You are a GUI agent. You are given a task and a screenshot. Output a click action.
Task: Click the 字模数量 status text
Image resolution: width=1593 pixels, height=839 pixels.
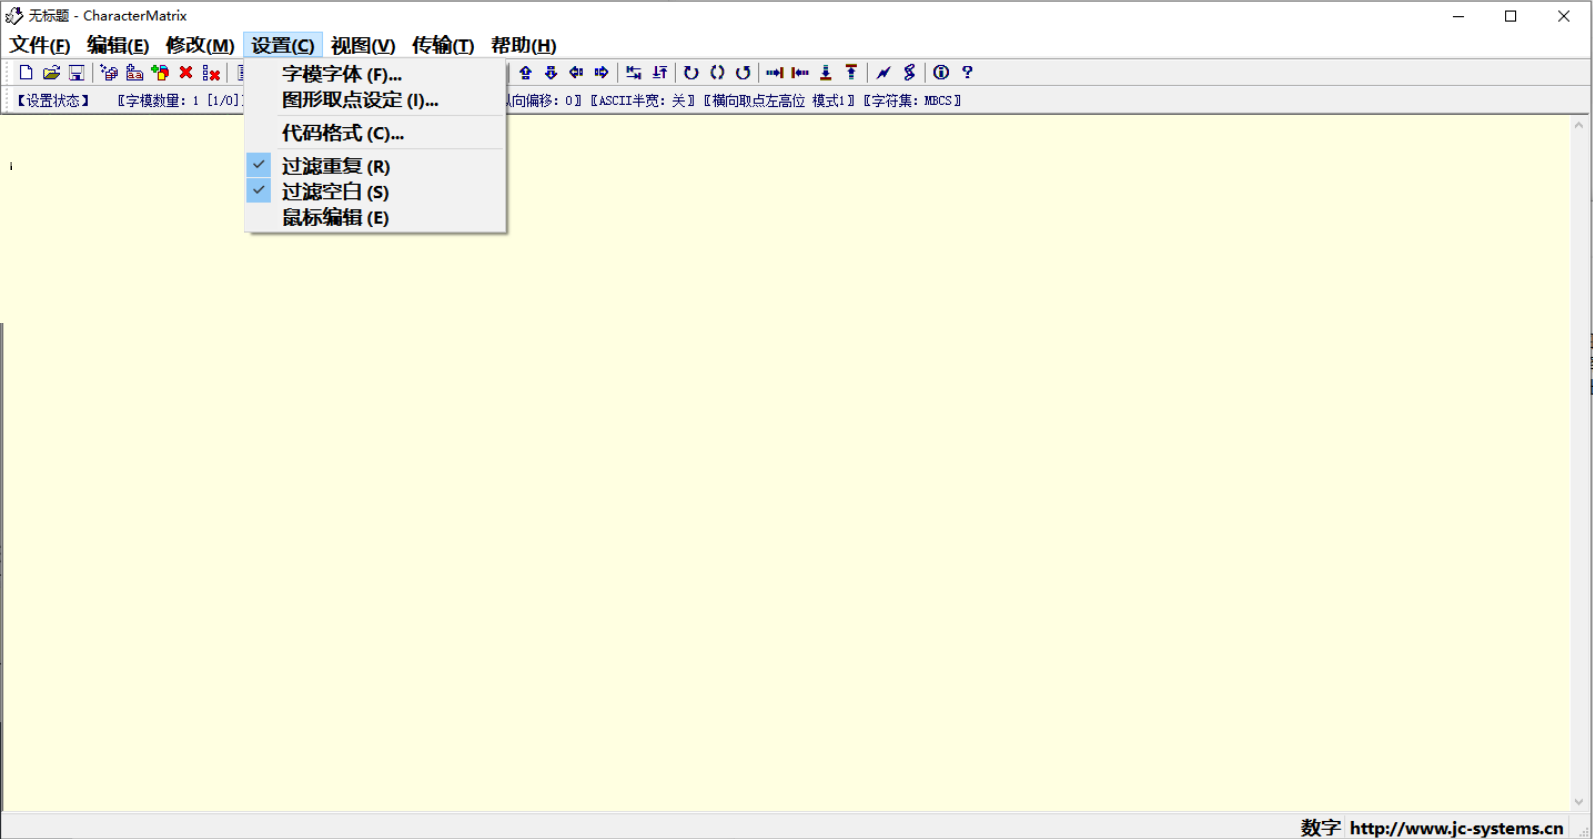(179, 100)
